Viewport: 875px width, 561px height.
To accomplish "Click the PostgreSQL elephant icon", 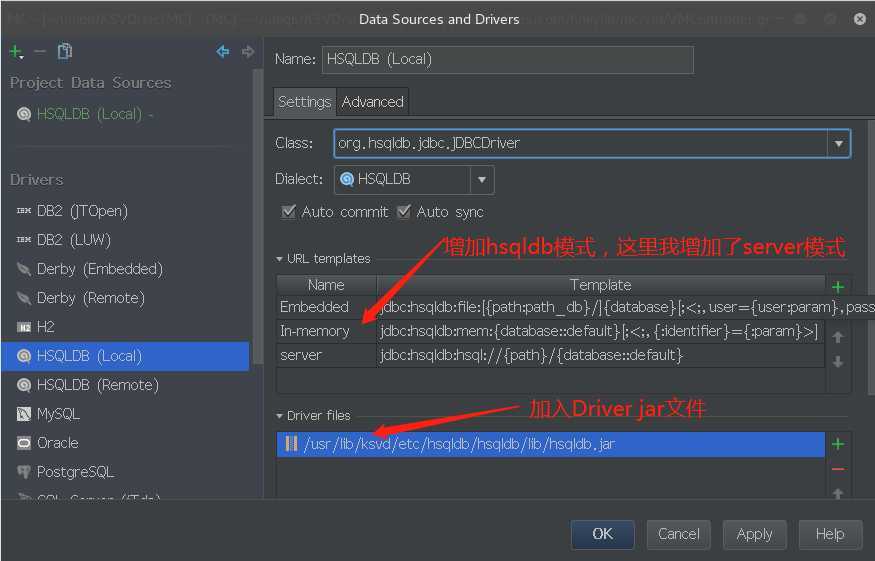I will (23, 472).
